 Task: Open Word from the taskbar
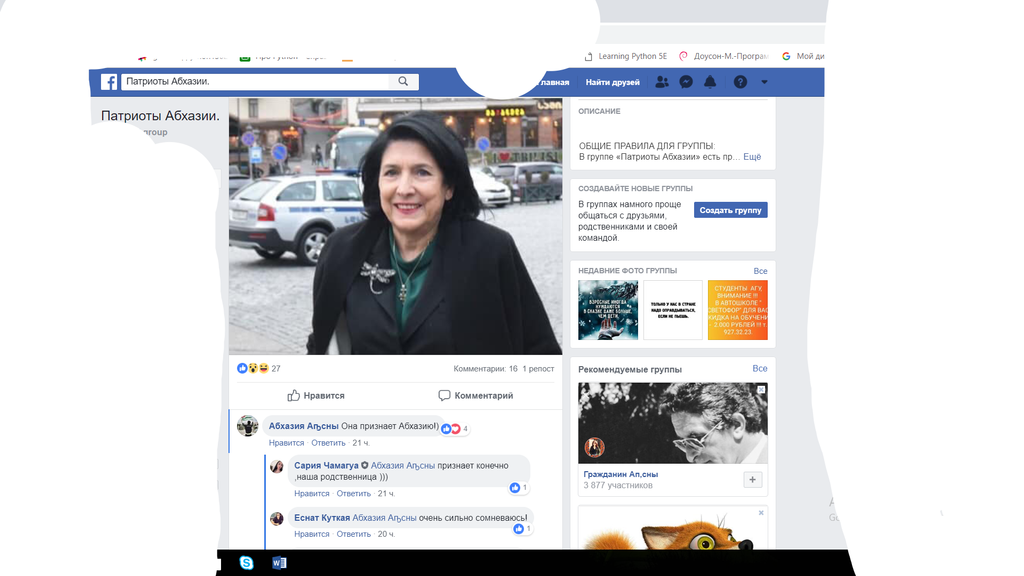point(279,562)
